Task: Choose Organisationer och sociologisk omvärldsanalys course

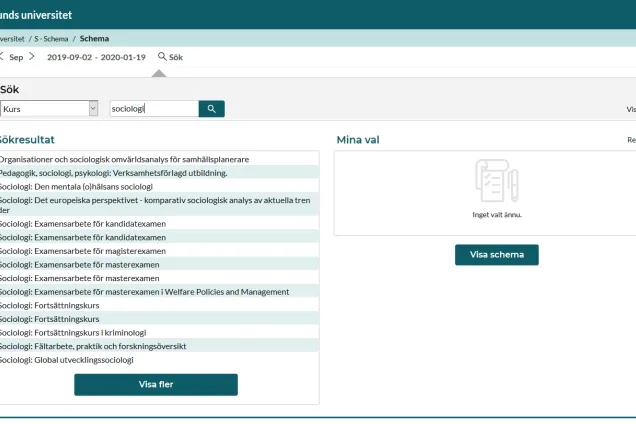Action: coord(124,159)
